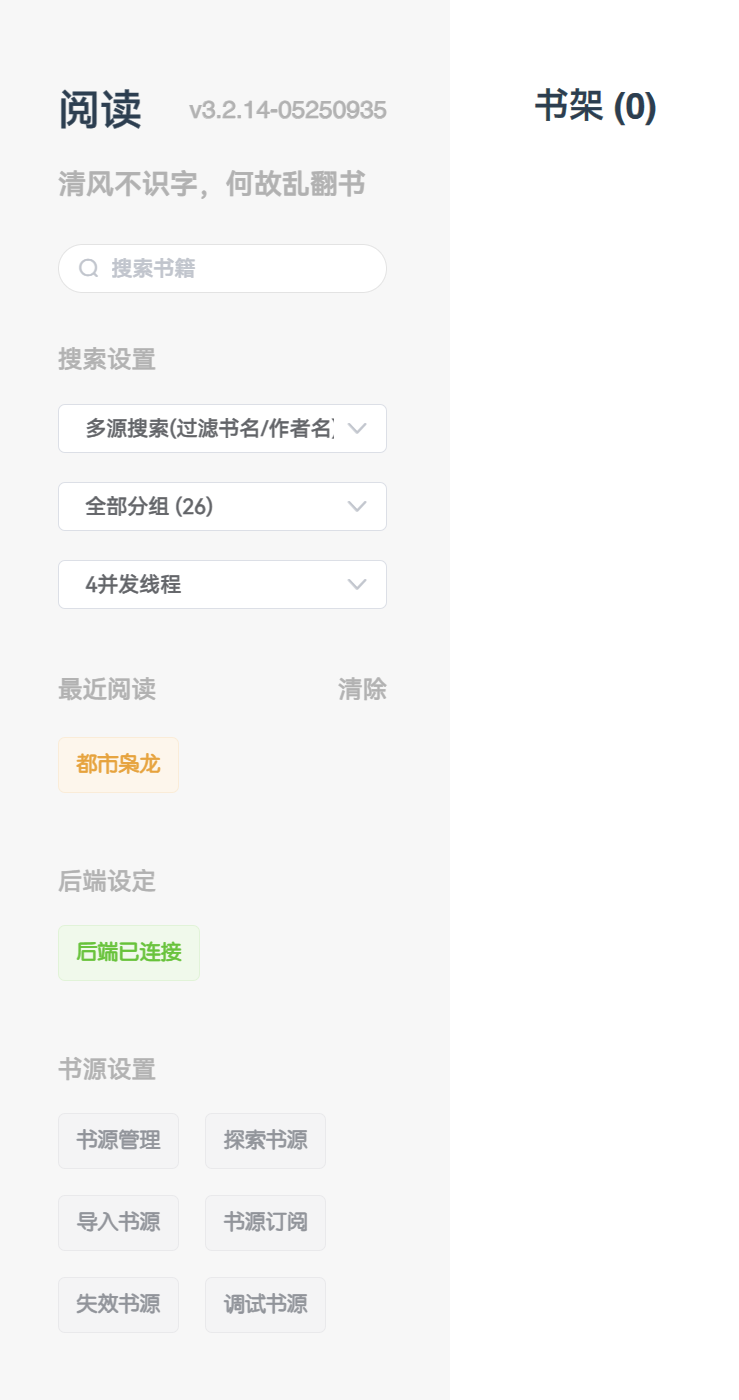The height and width of the screenshot is (1400, 739).
Task: Click the chevron arrow beside 4并发线程
Action: [357, 585]
